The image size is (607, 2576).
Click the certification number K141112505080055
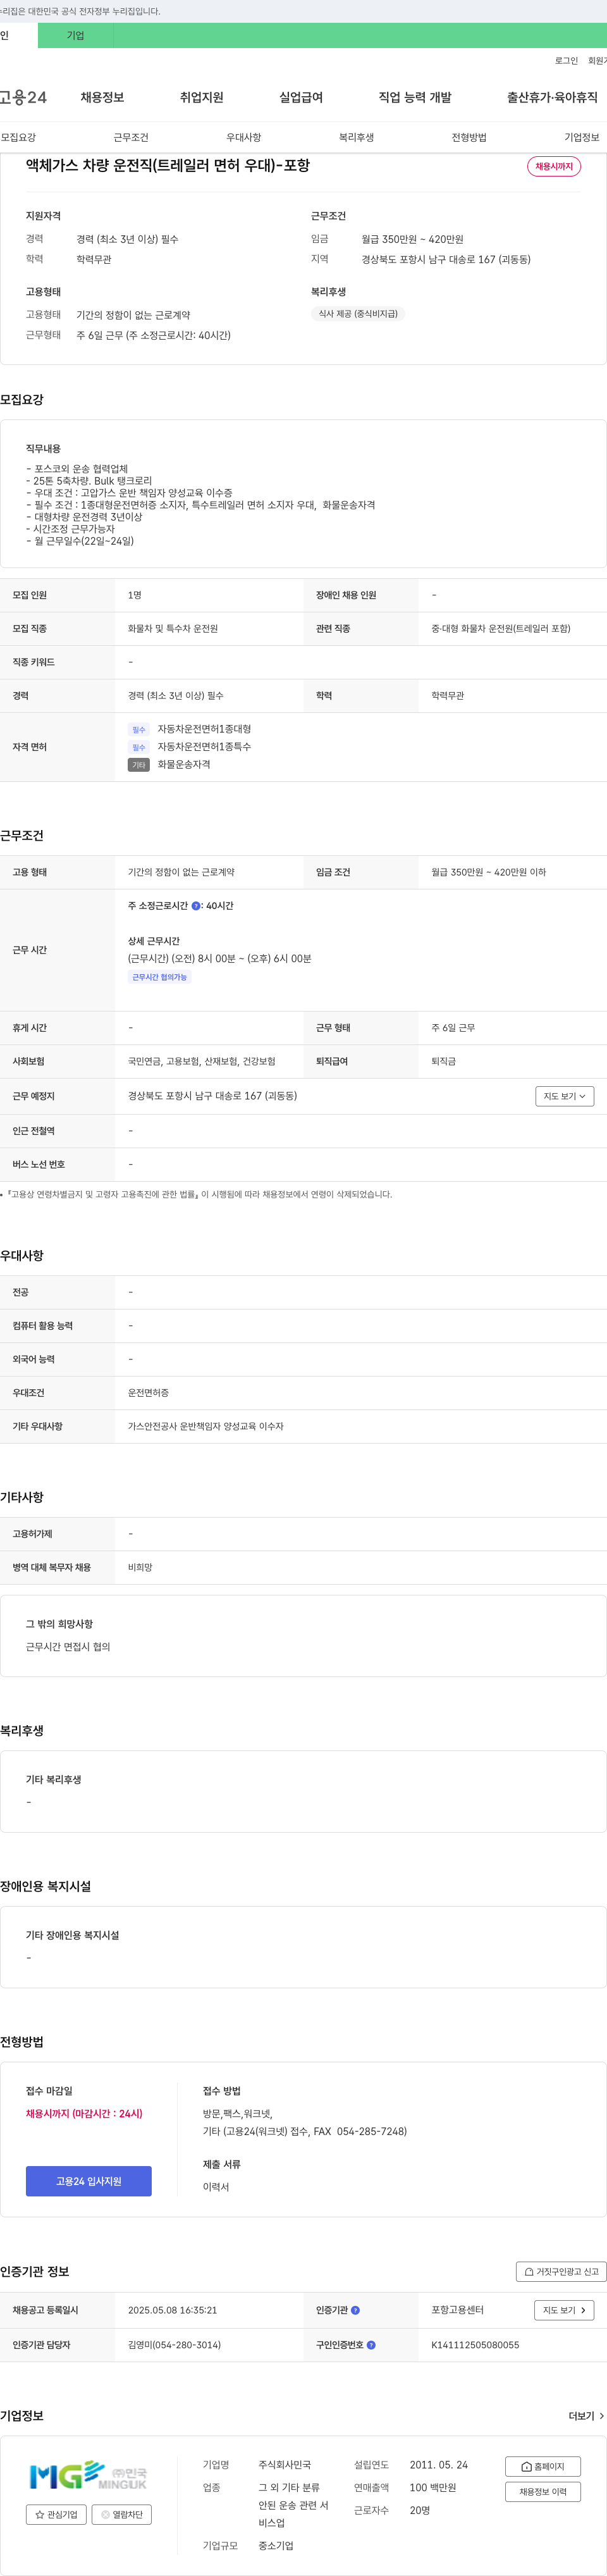(x=475, y=2344)
